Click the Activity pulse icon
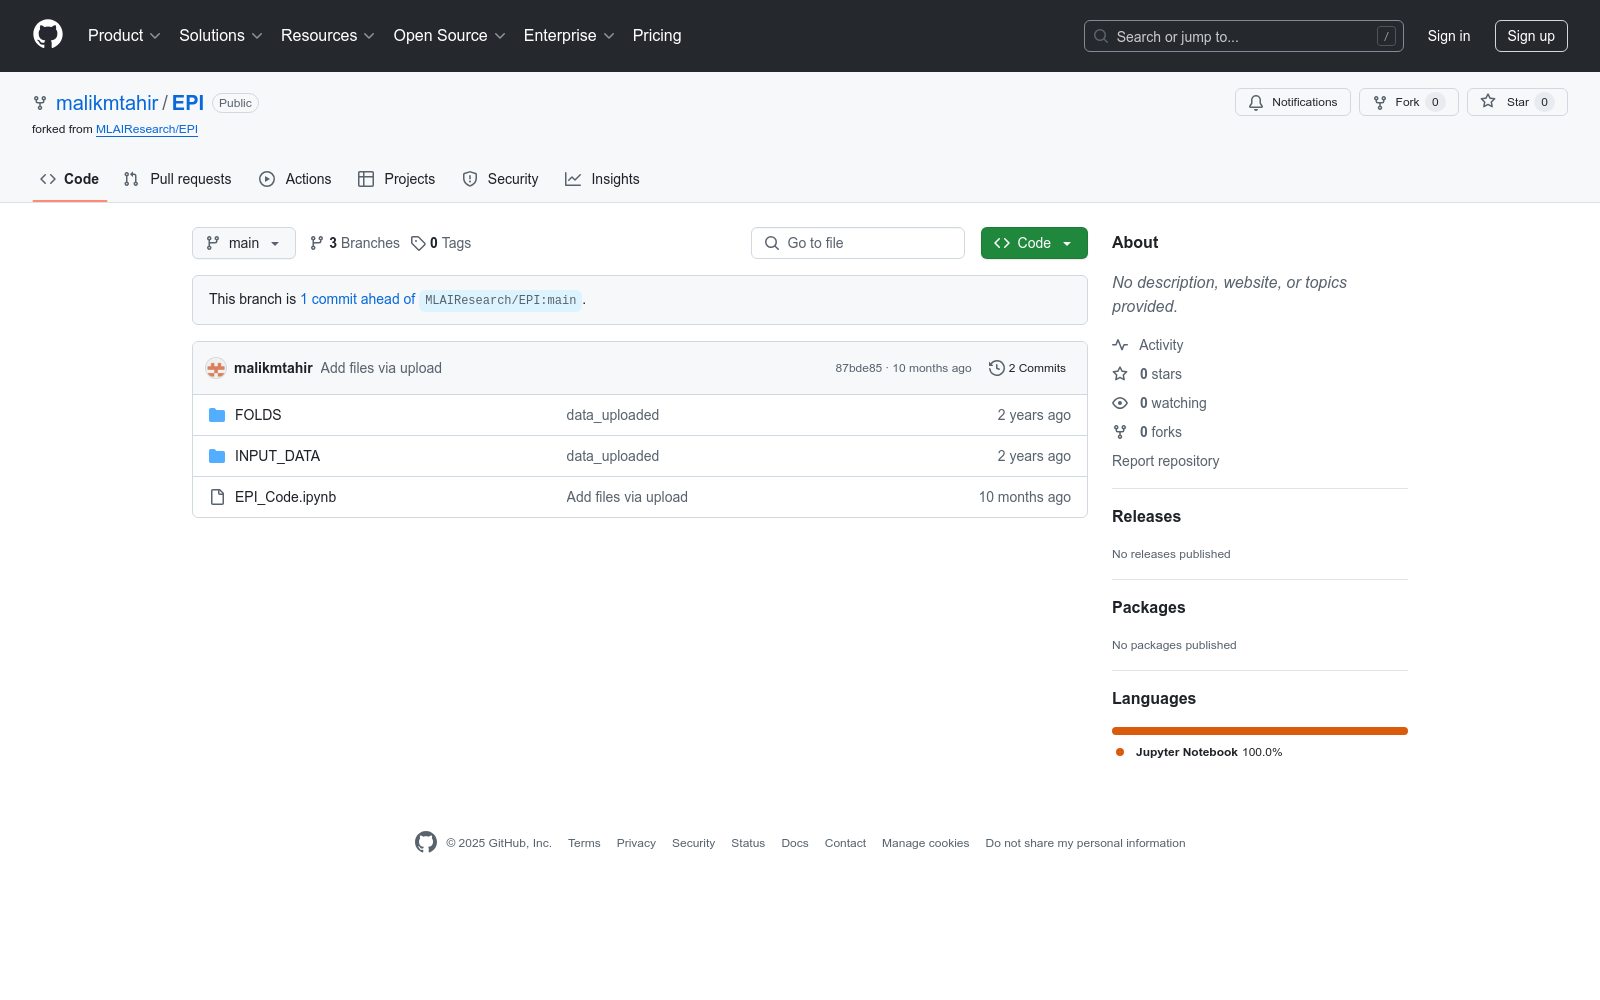 [1120, 345]
